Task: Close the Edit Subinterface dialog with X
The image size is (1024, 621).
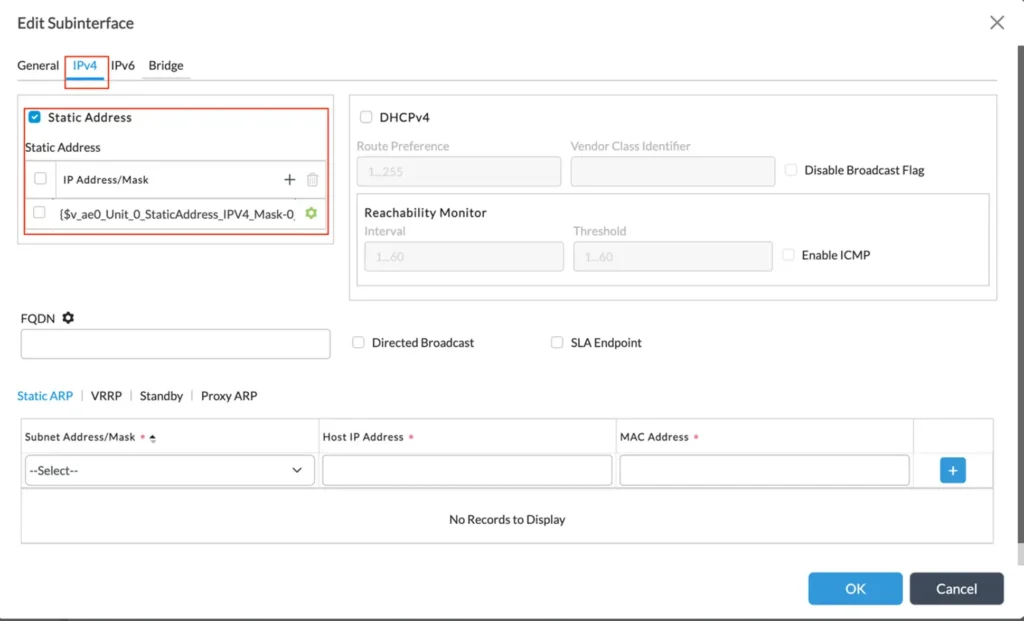Action: click(x=996, y=23)
